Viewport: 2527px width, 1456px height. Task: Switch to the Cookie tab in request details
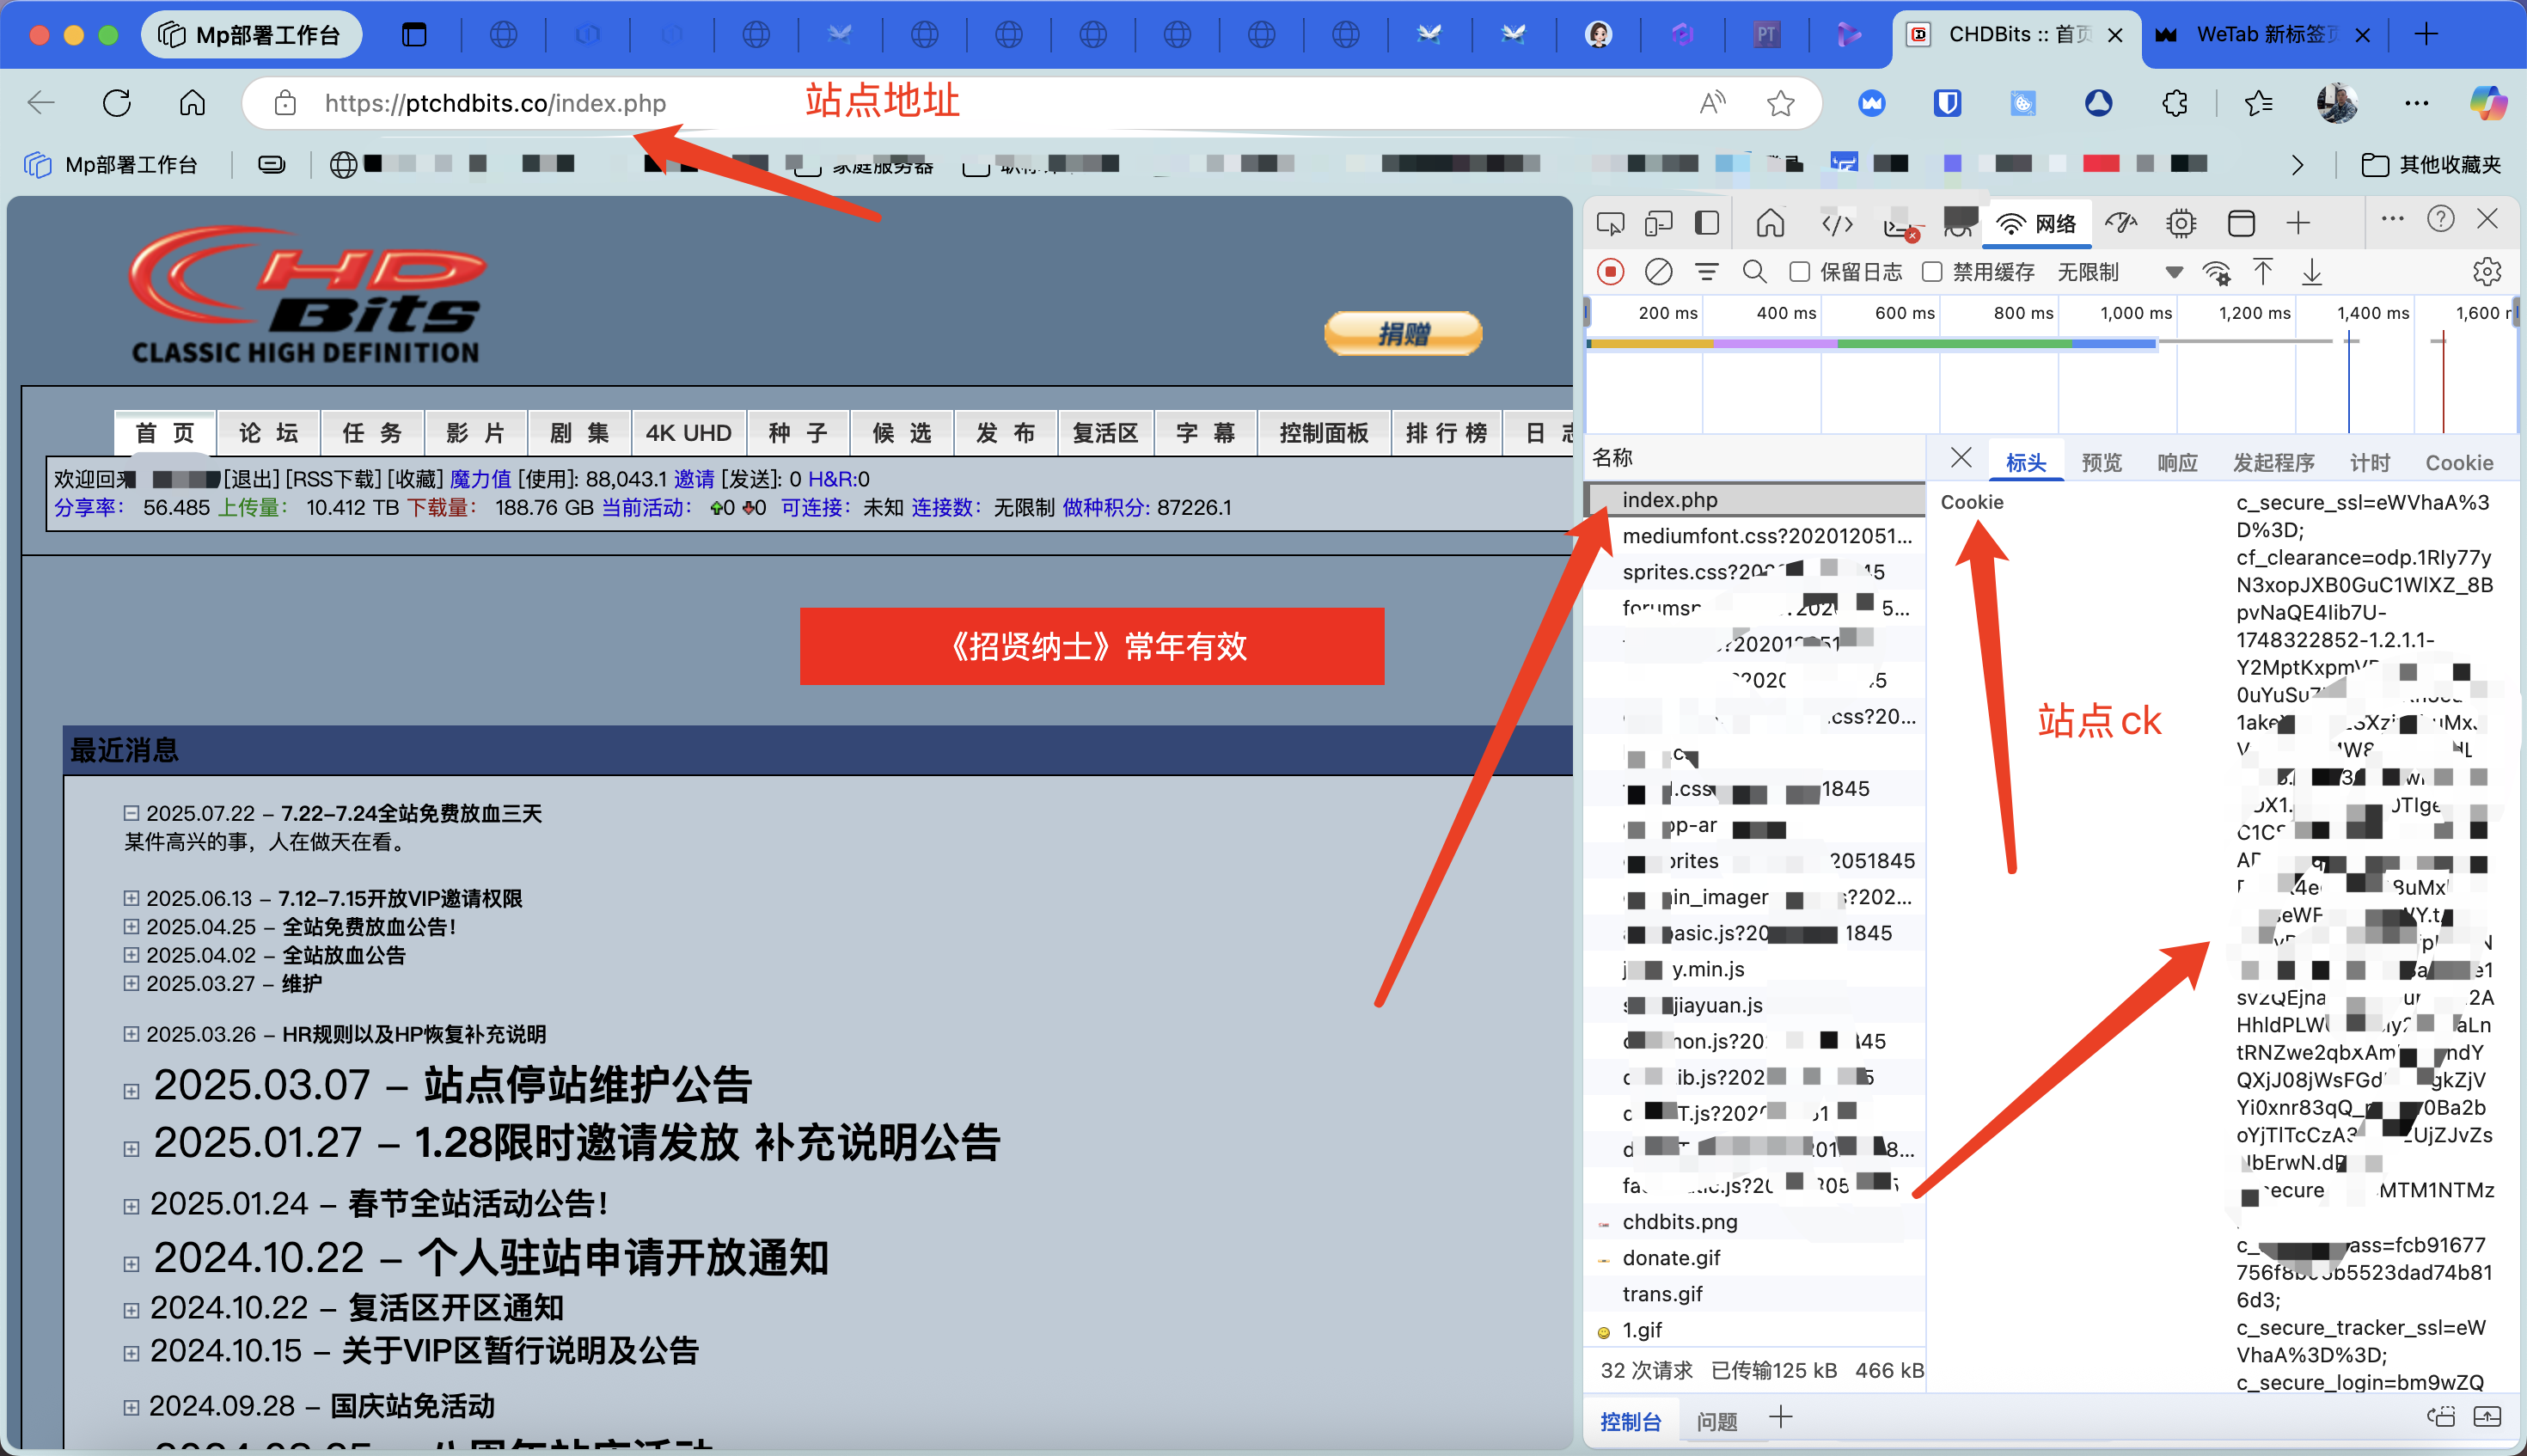click(x=2458, y=462)
